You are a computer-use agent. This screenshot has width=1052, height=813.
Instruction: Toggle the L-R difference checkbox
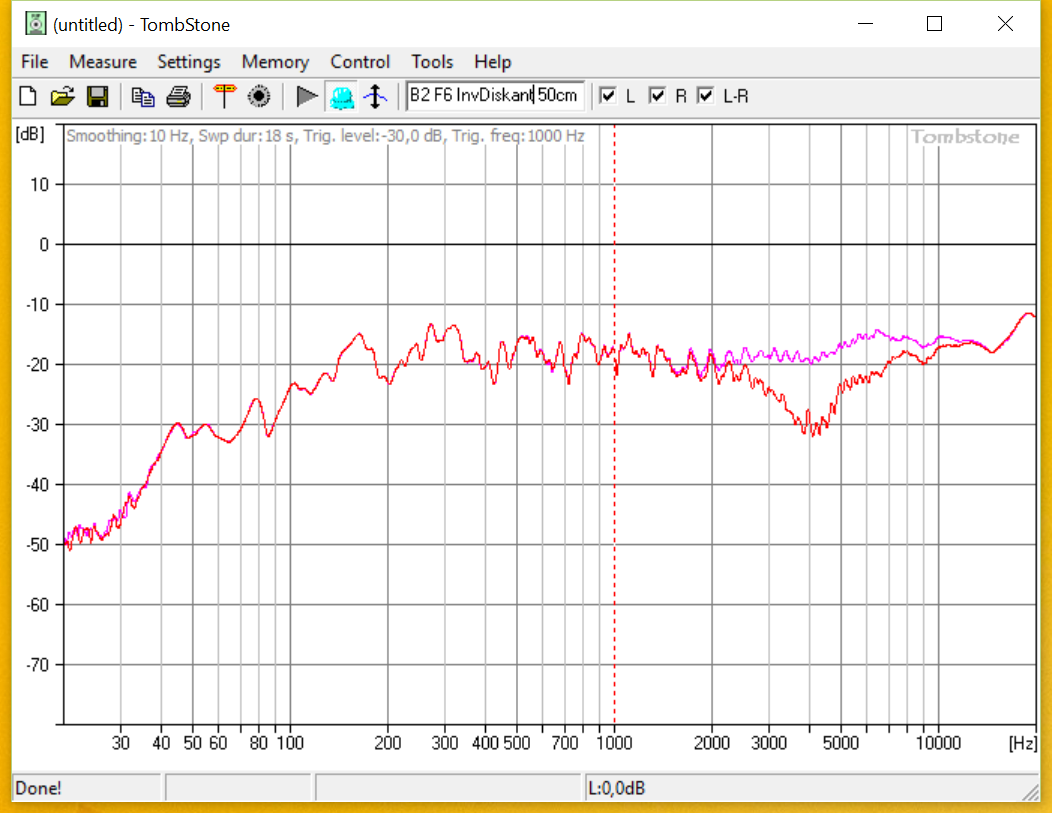705,96
